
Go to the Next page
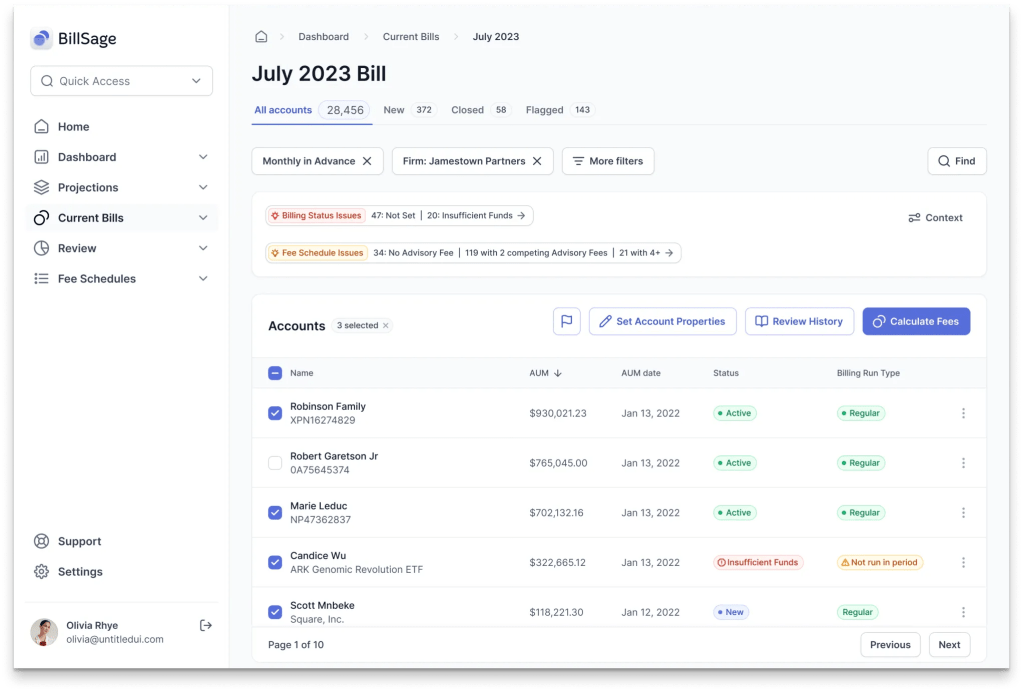(x=948, y=645)
